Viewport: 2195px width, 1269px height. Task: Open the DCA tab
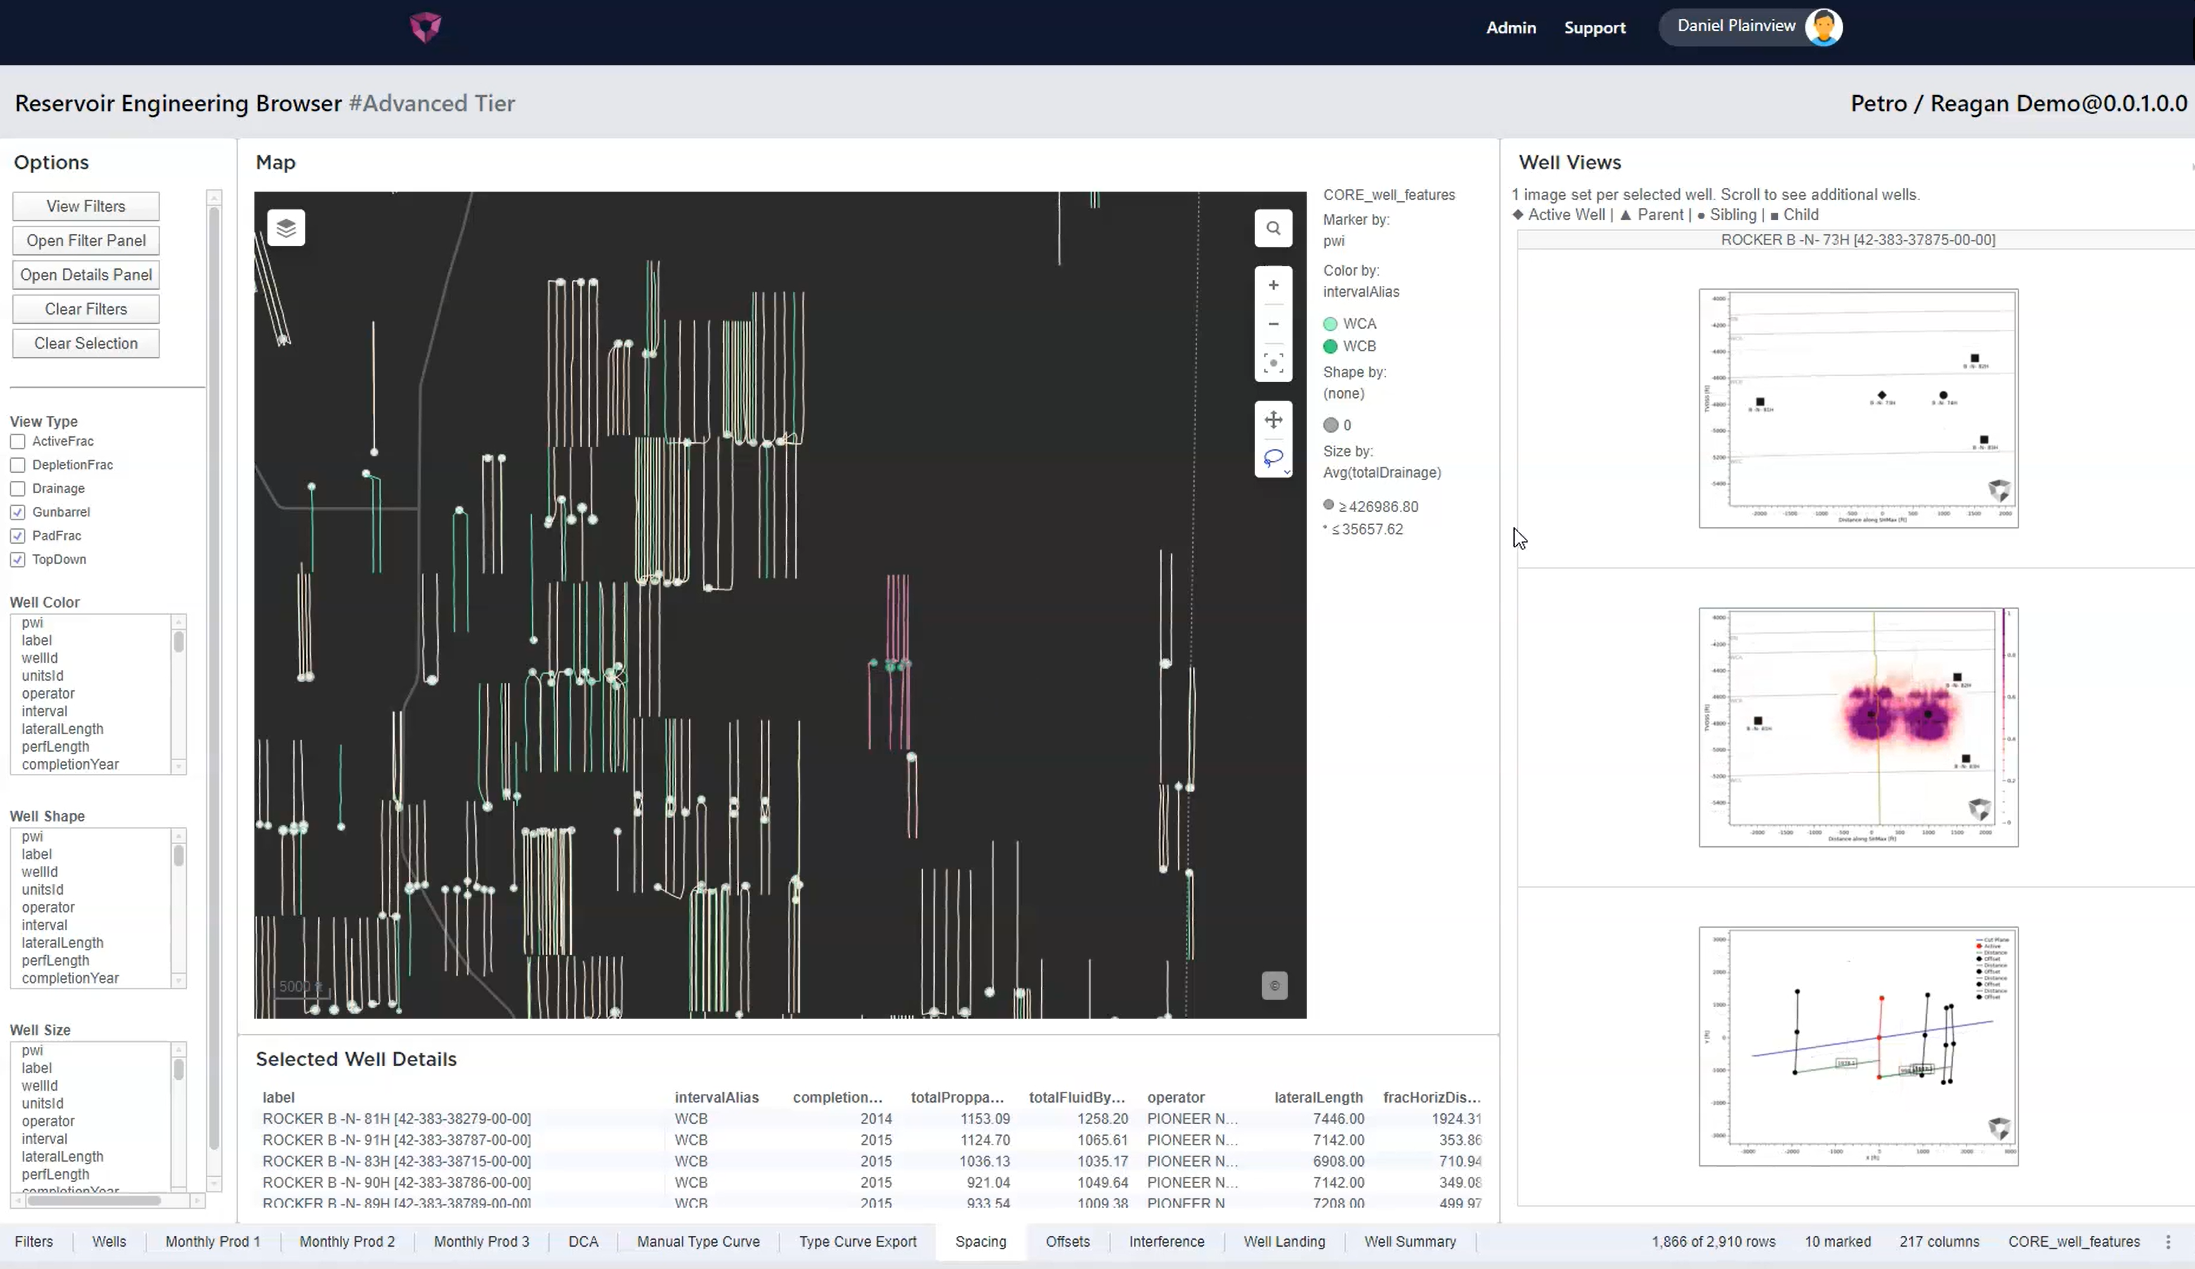(x=583, y=1242)
